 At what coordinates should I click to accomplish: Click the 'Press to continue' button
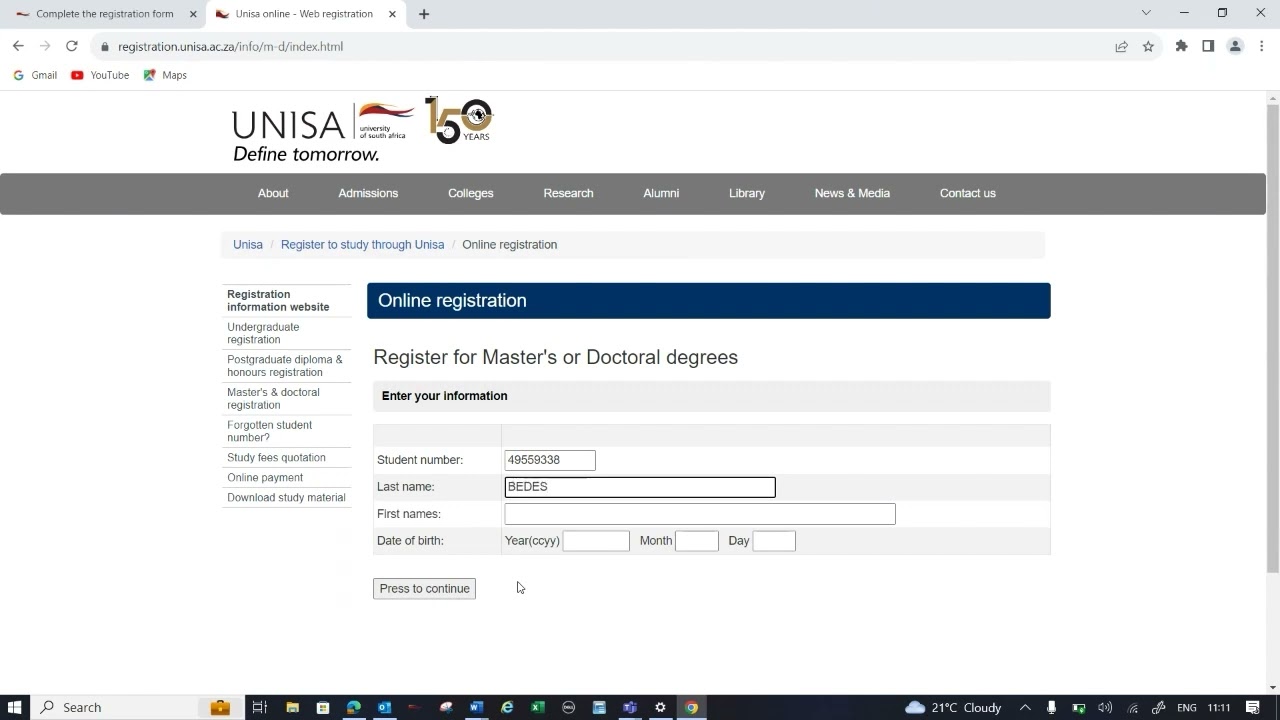424,588
